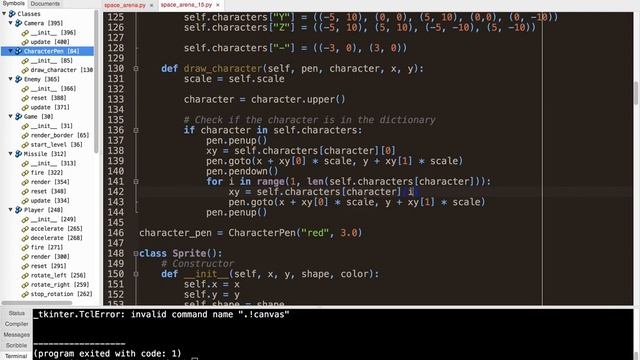
Task: Collapse the Enemy class node
Action: [11, 79]
